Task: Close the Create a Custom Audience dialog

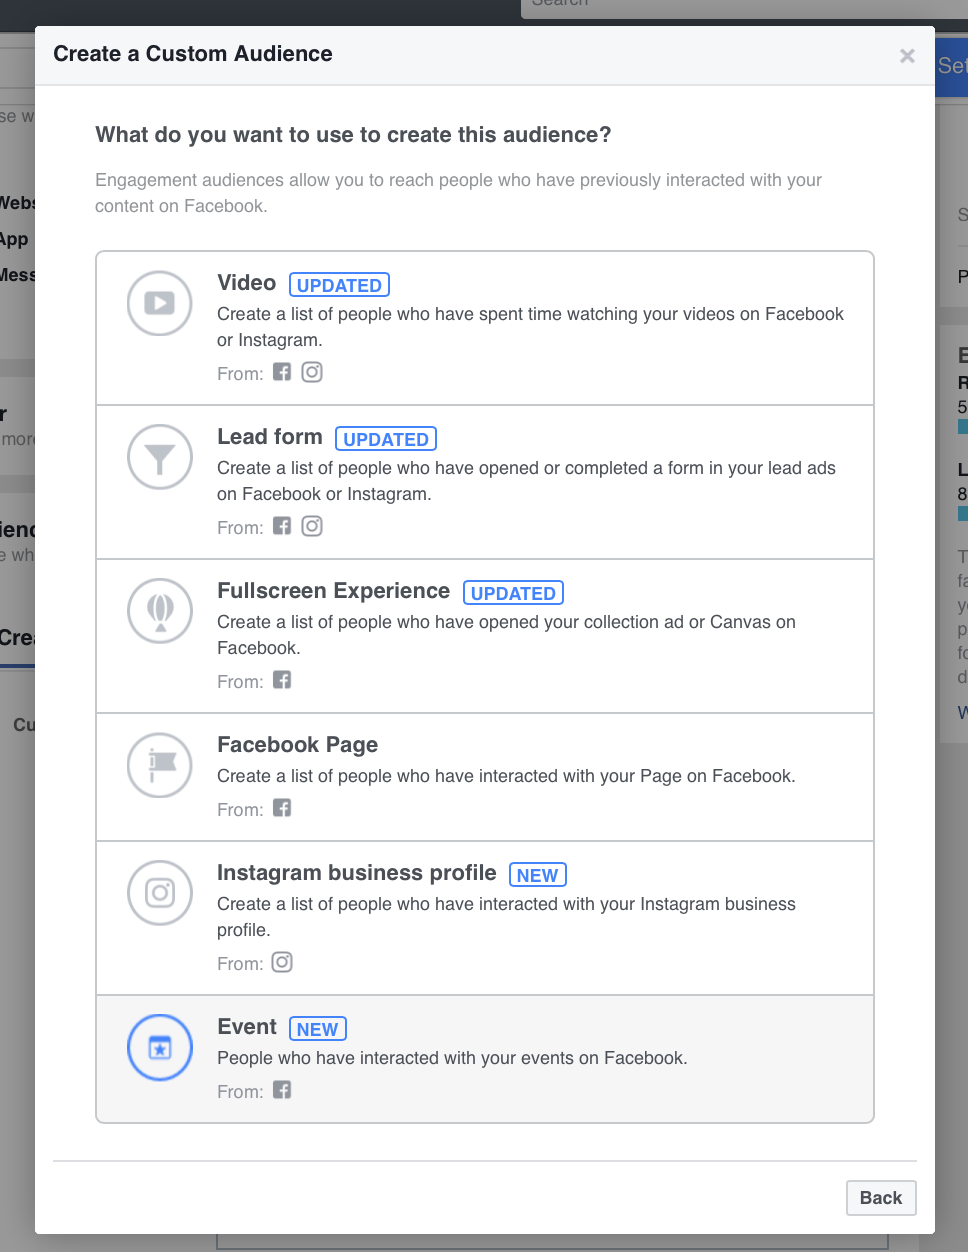Action: coord(907,56)
